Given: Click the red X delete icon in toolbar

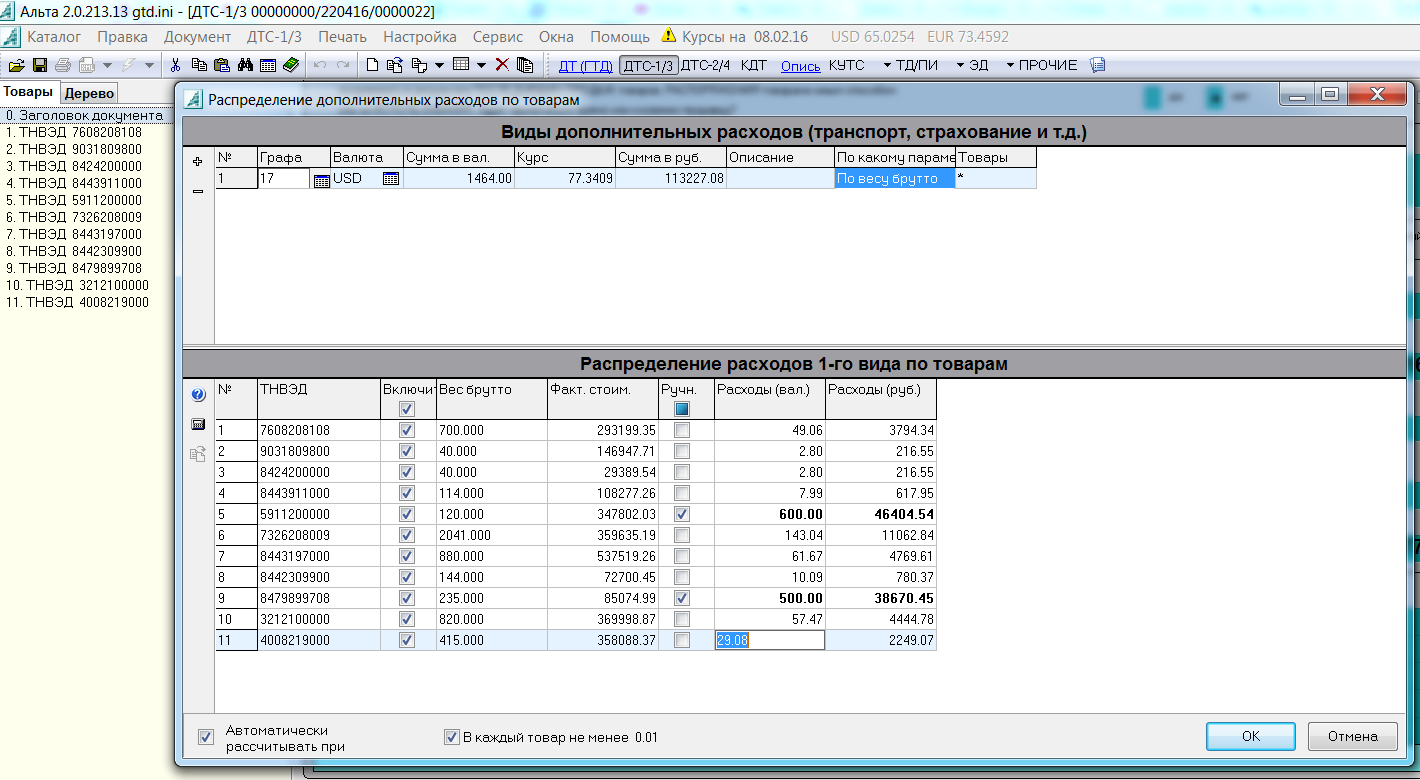Looking at the screenshot, I should [x=502, y=65].
